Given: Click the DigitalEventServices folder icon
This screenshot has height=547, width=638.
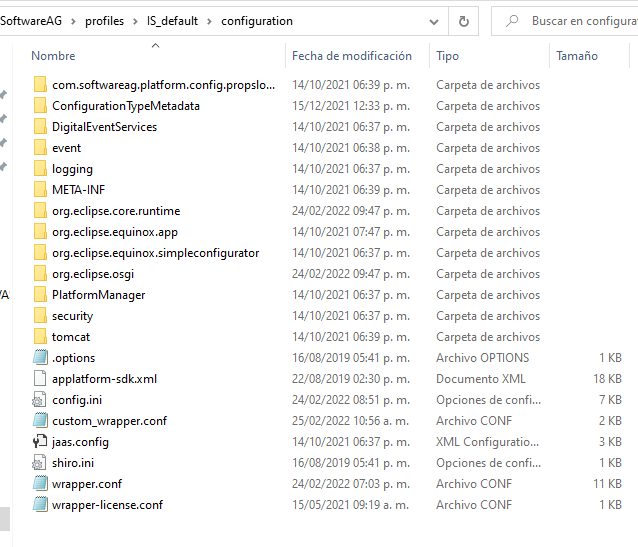Looking at the screenshot, I should [x=40, y=127].
